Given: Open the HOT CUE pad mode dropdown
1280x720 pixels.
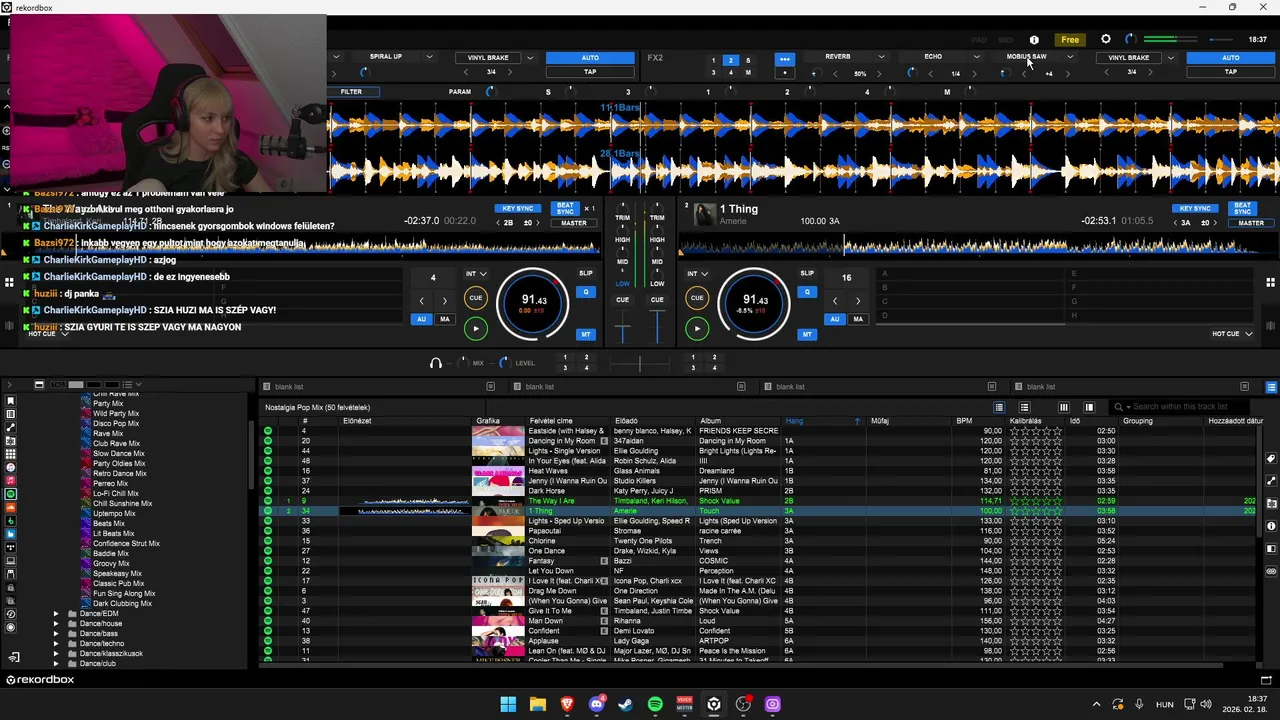Looking at the screenshot, I should (x=1232, y=334).
